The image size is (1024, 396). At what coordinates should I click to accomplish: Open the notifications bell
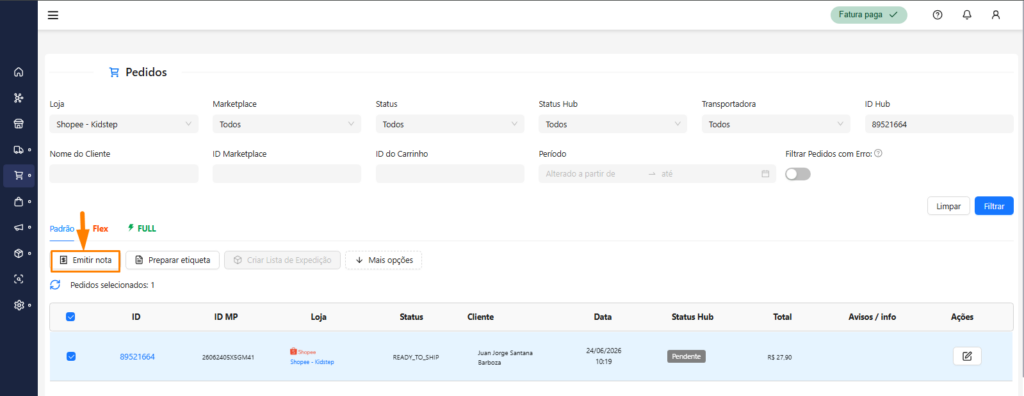click(x=967, y=15)
